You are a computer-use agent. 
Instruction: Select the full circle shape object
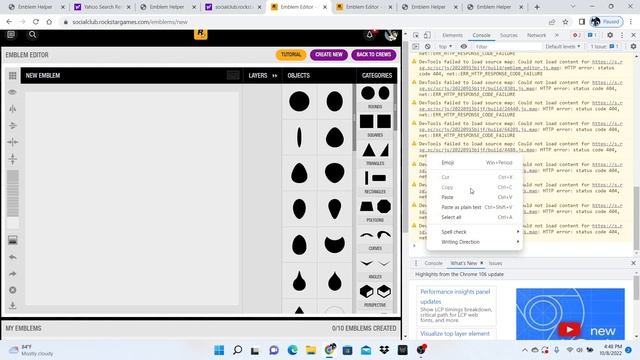[299, 102]
